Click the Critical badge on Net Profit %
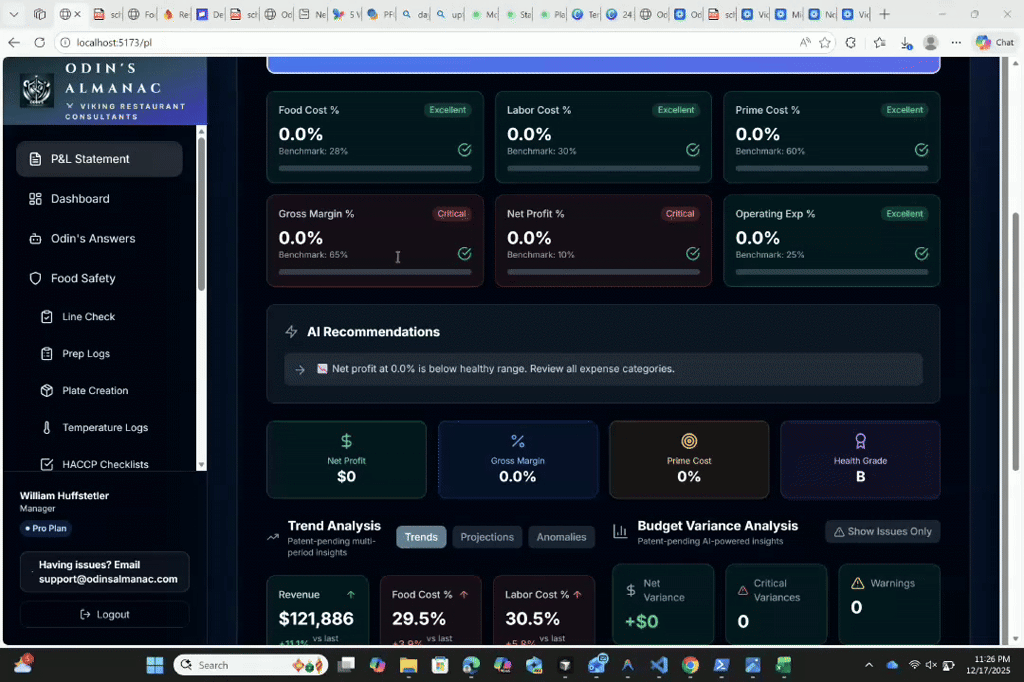 tap(680, 214)
